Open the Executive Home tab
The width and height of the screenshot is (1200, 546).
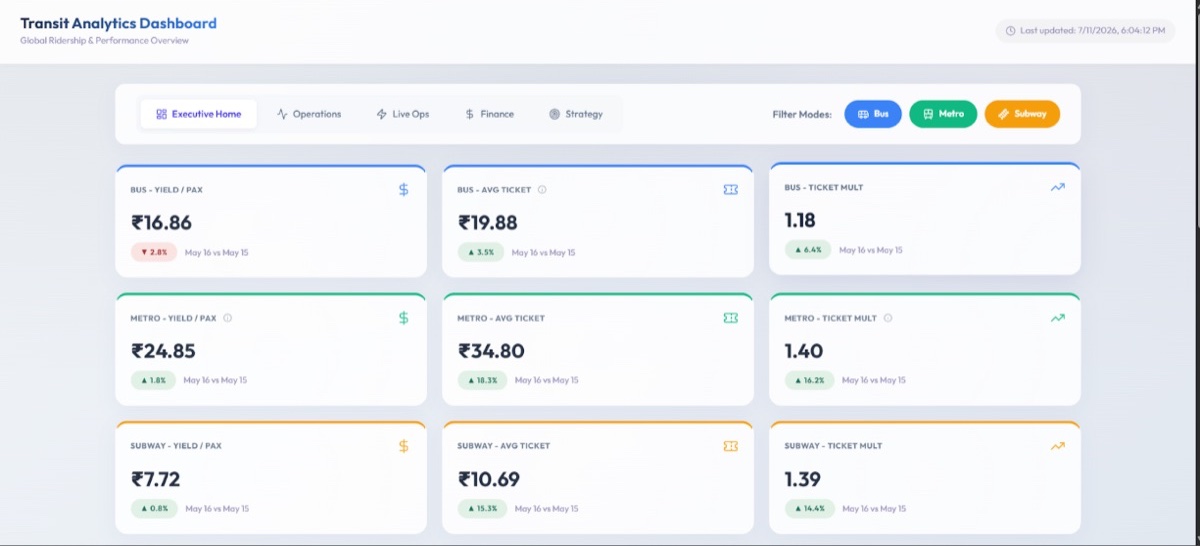[x=198, y=114]
